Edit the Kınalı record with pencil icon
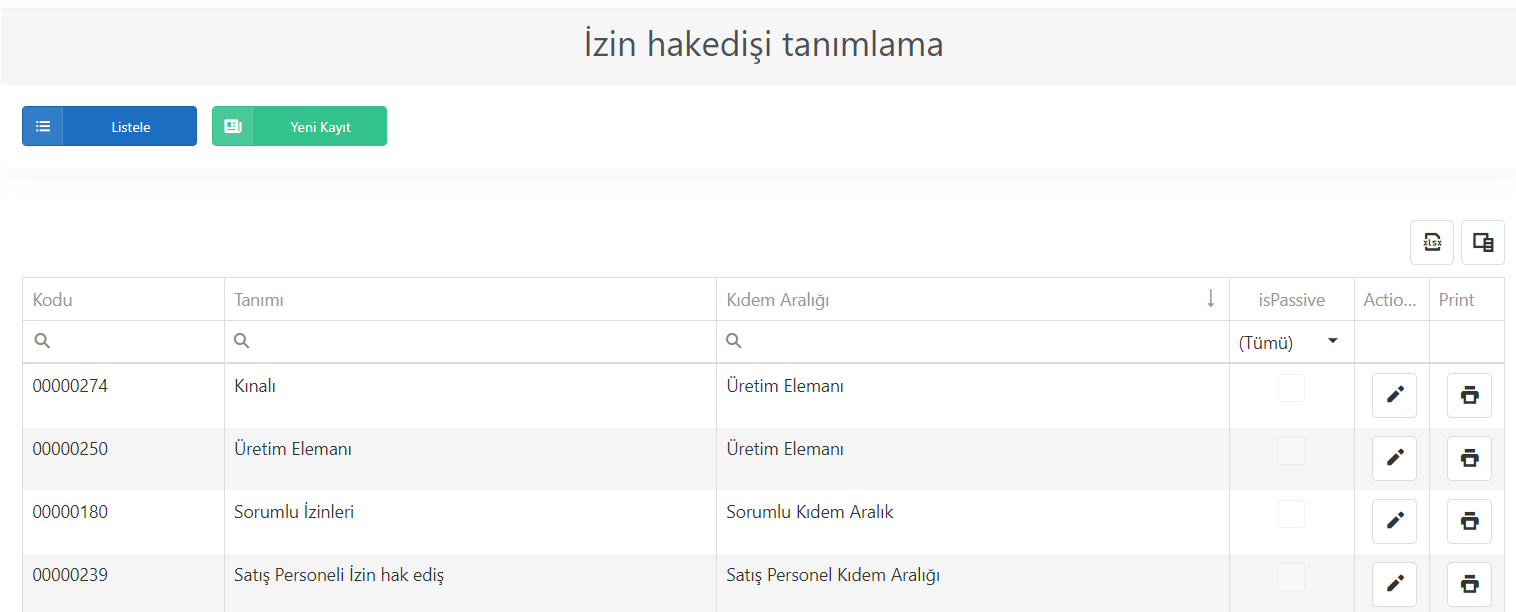Image resolution: width=1516 pixels, height=612 pixels. click(x=1394, y=395)
